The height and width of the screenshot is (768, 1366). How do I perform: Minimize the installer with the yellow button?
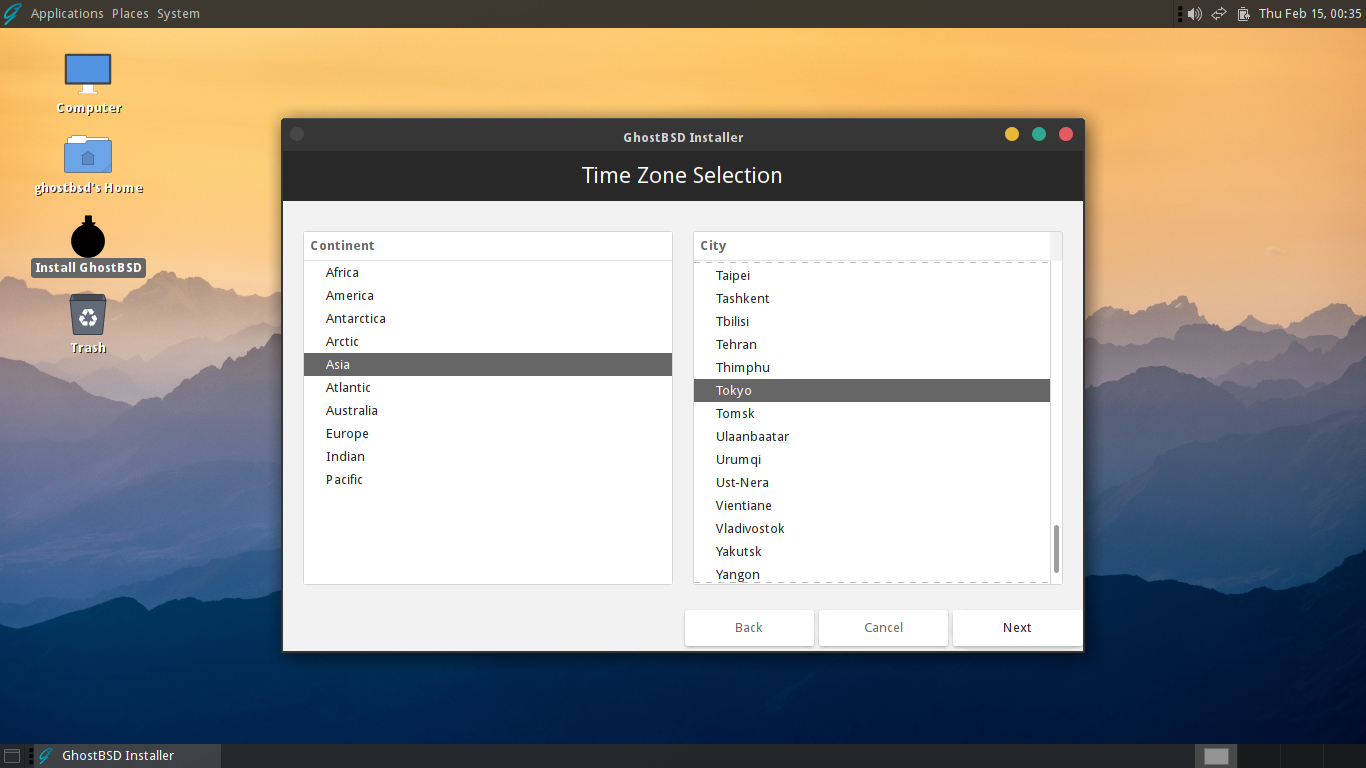click(x=1012, y=134)
